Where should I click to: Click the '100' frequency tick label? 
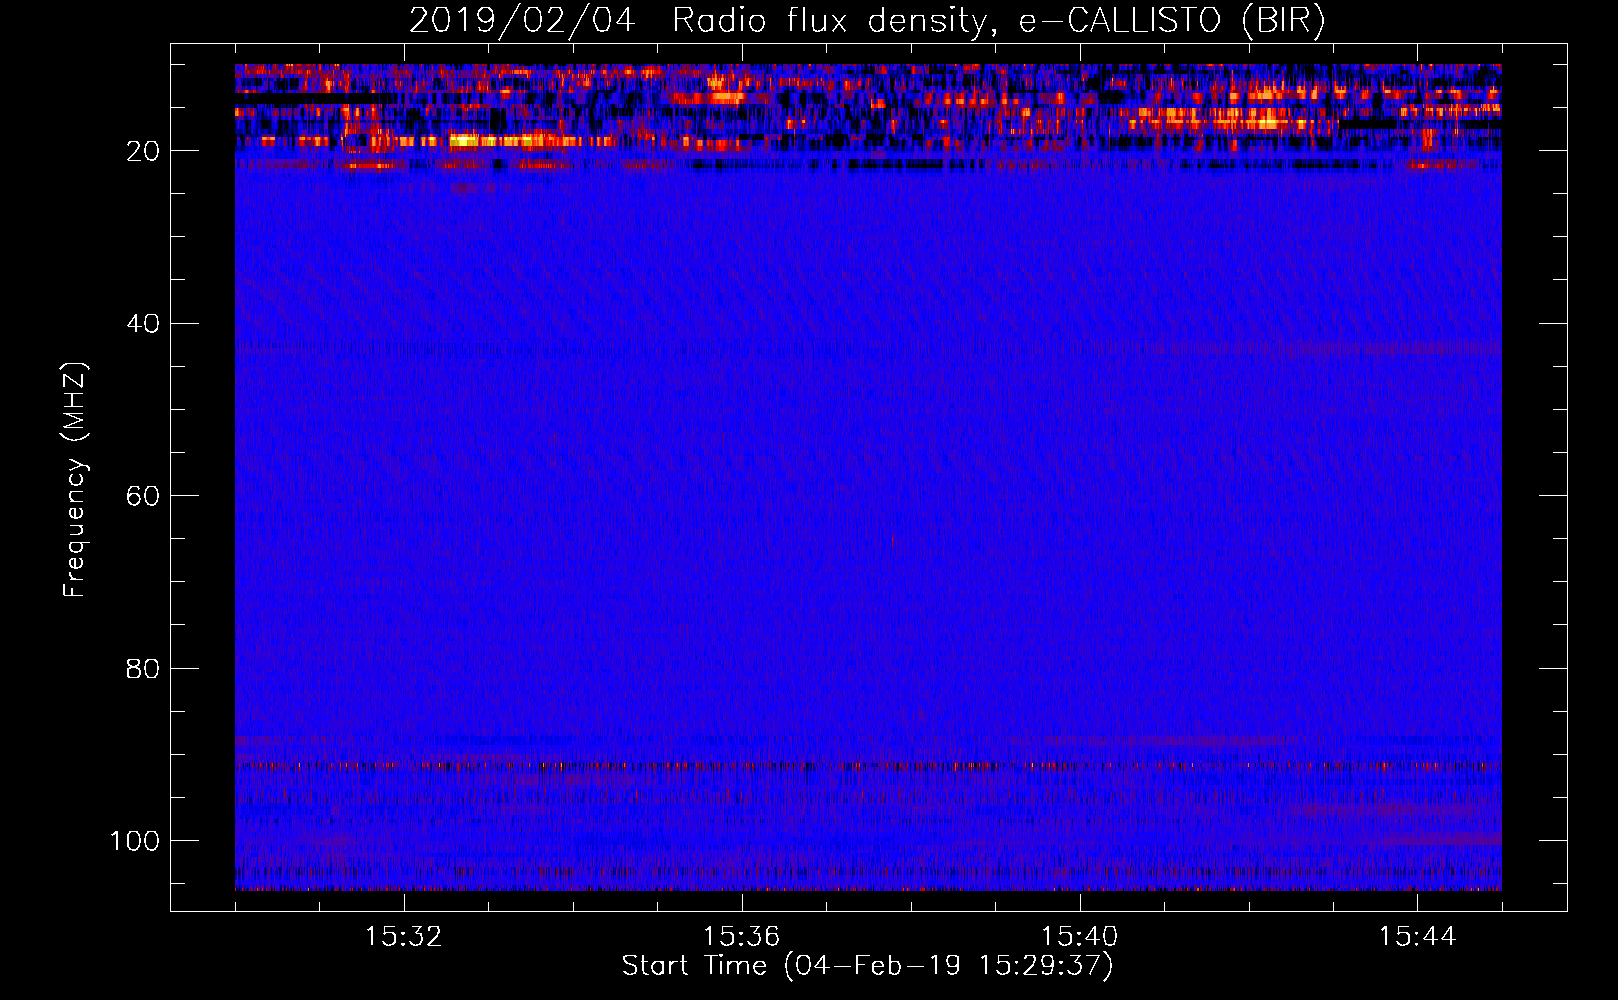click(x=135, y=841)
